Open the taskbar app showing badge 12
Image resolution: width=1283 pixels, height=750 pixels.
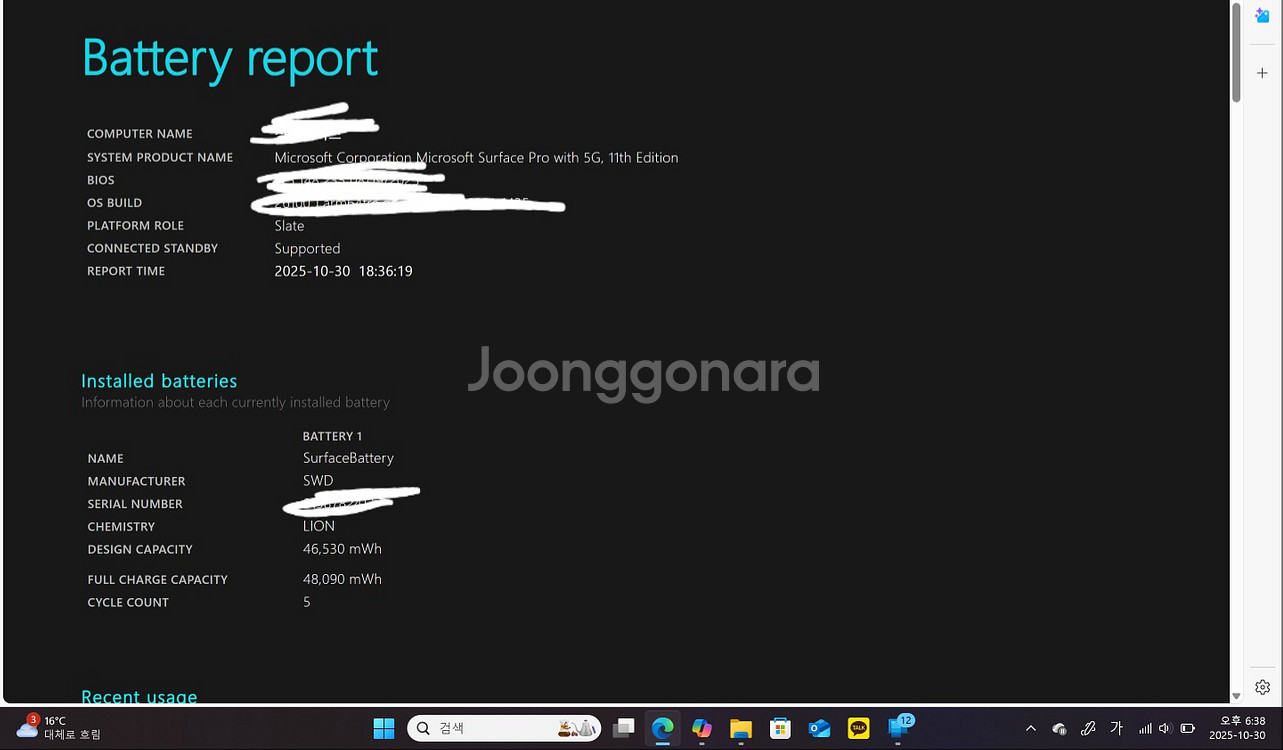tap(899, 727)
